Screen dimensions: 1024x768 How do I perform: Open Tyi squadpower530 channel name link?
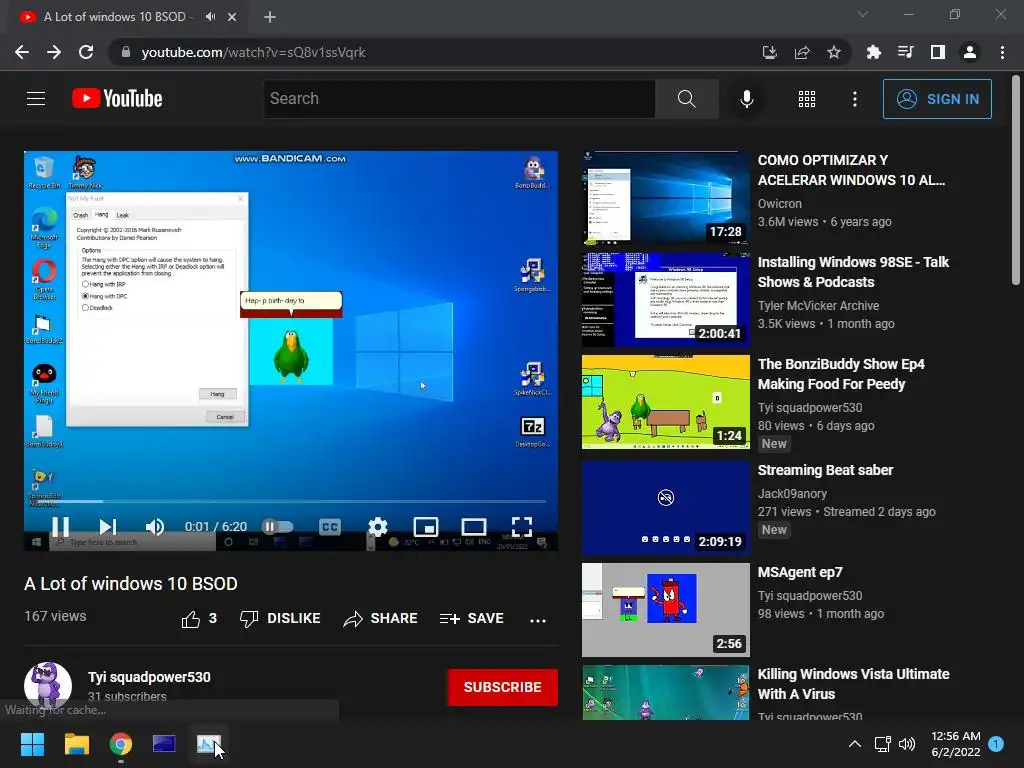pos(149,677)
